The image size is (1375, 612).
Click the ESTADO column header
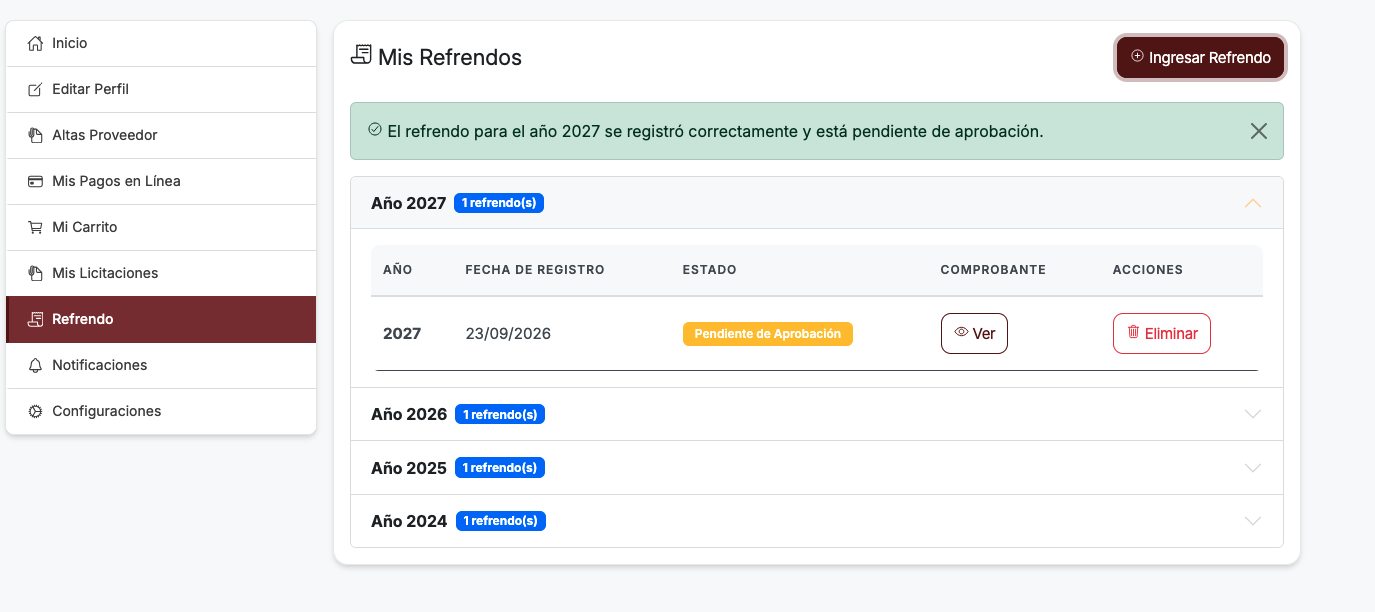tap(709, 270)
